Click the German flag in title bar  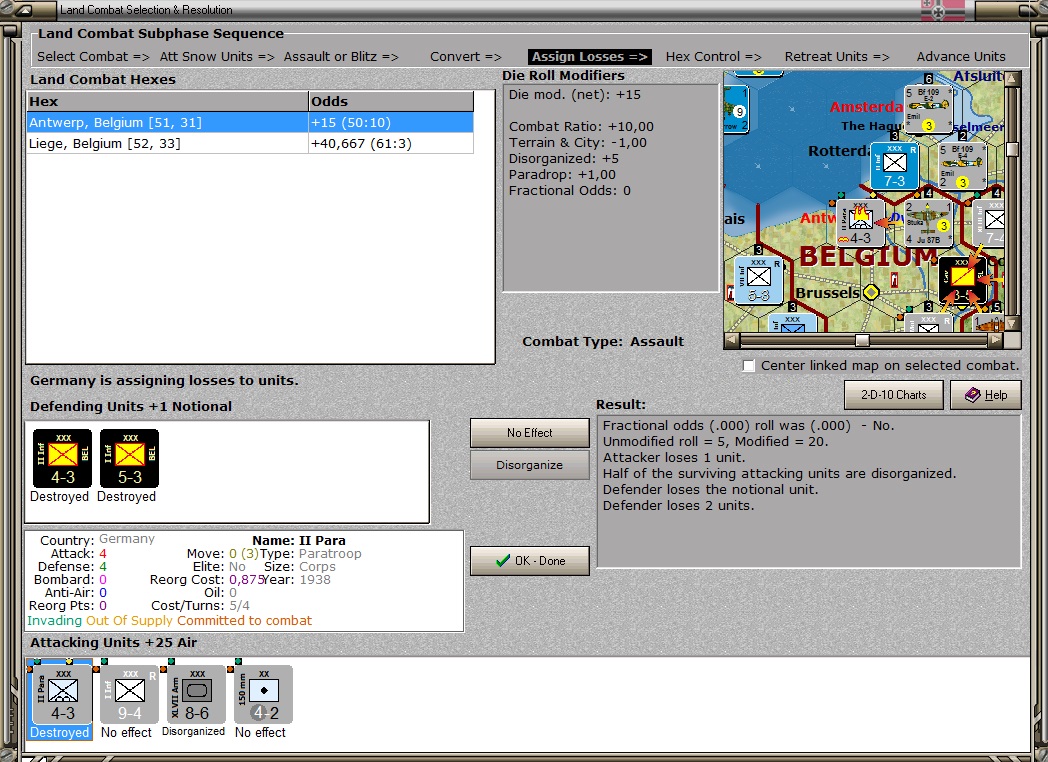coord(942,9)
